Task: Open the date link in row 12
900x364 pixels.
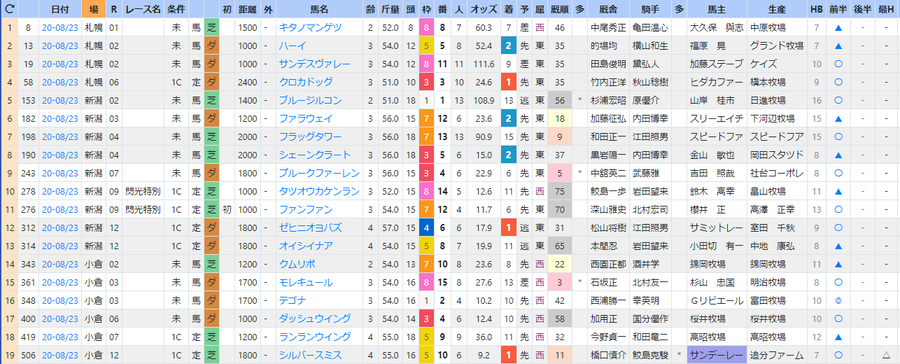Action: 60,228
